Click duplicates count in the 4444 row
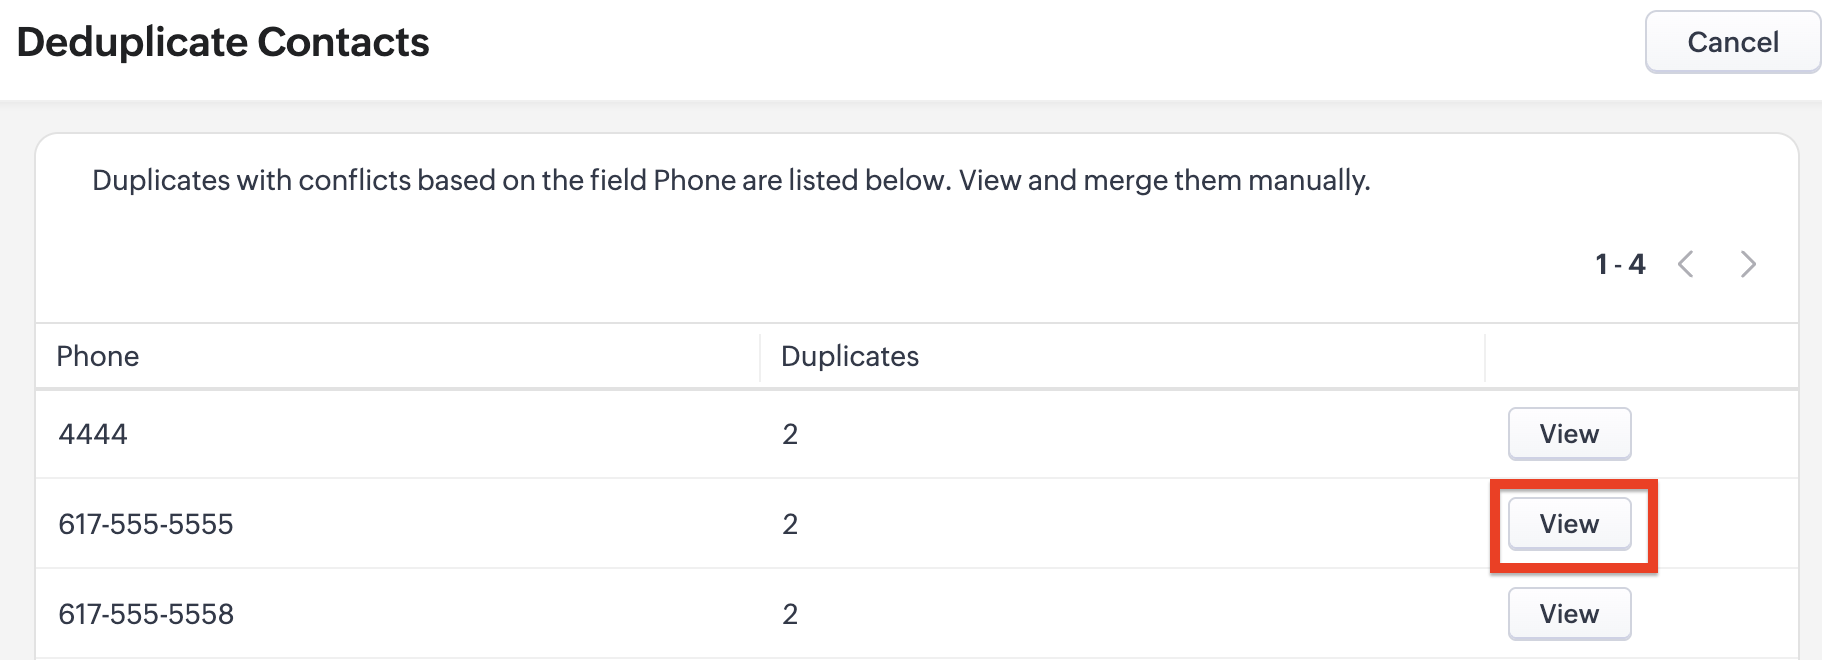Image resolution: width=1822 pixels, height=660 pixels. pyautogui.click(x=790, y=434)
